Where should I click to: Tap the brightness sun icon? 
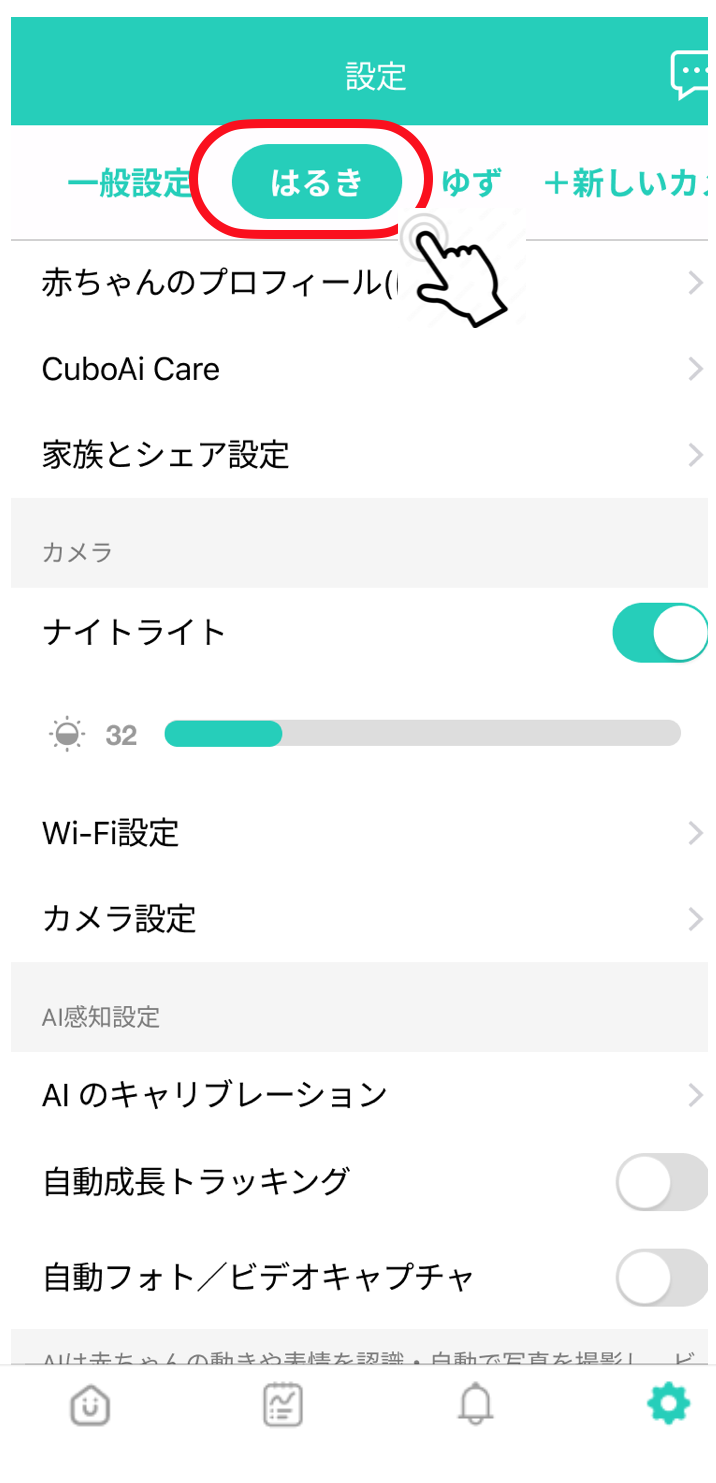point(65,734)
